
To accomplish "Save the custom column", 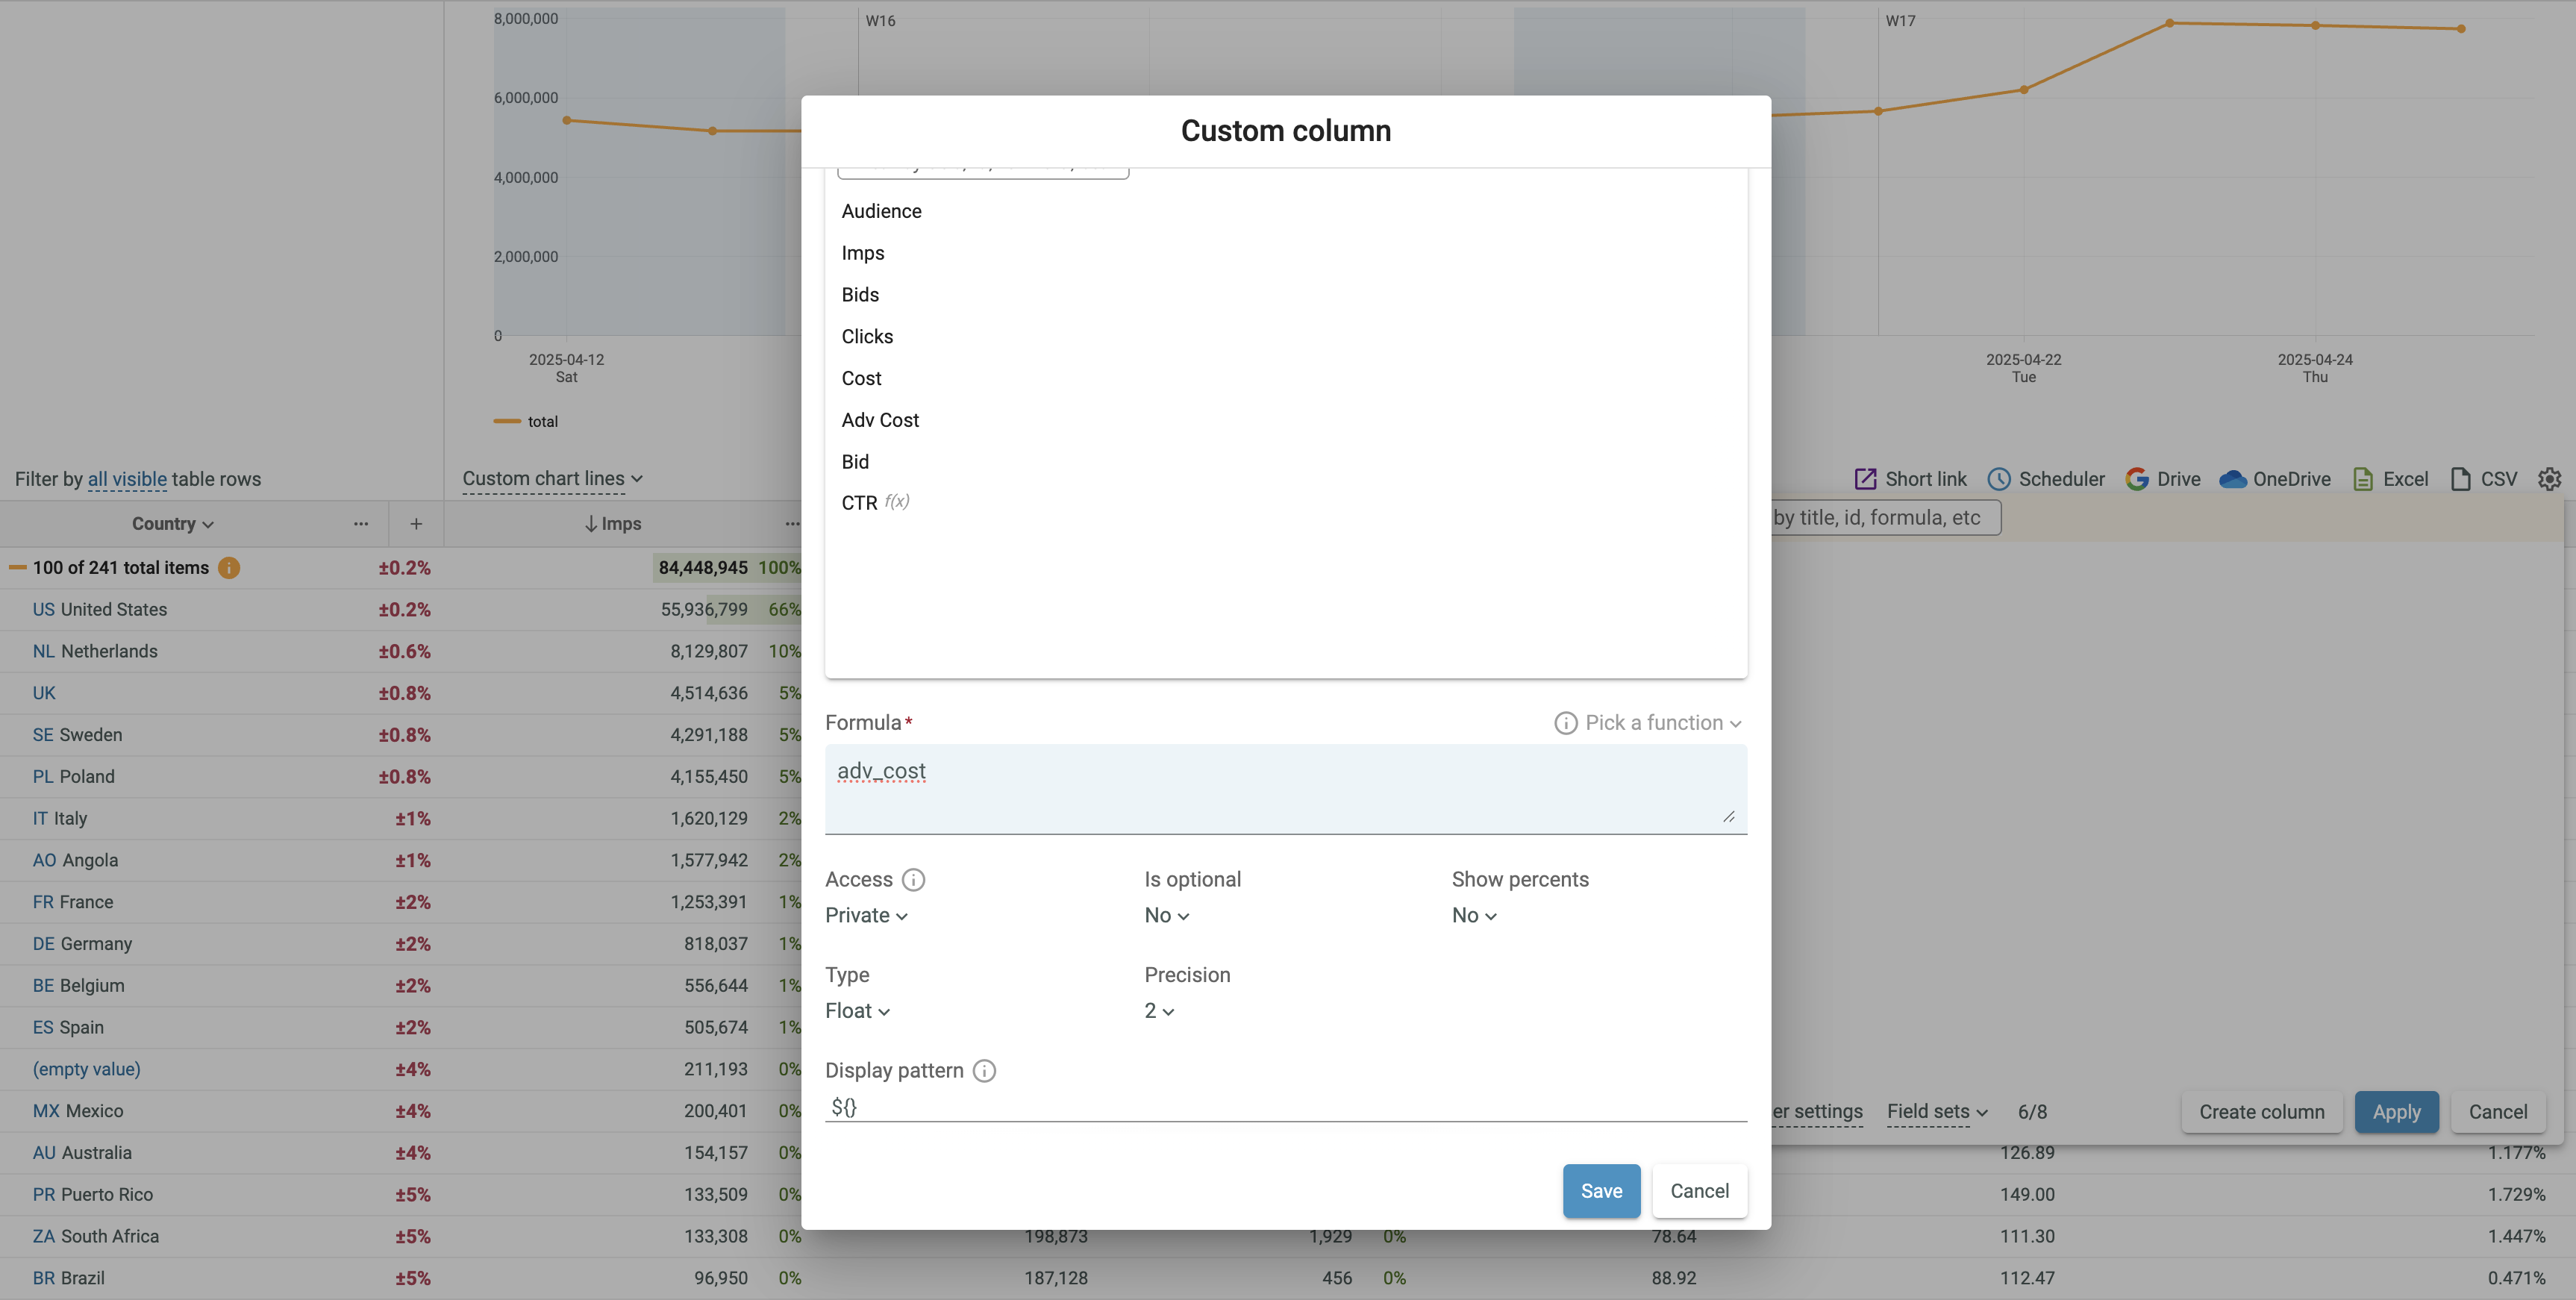I will point(1601,1191).
